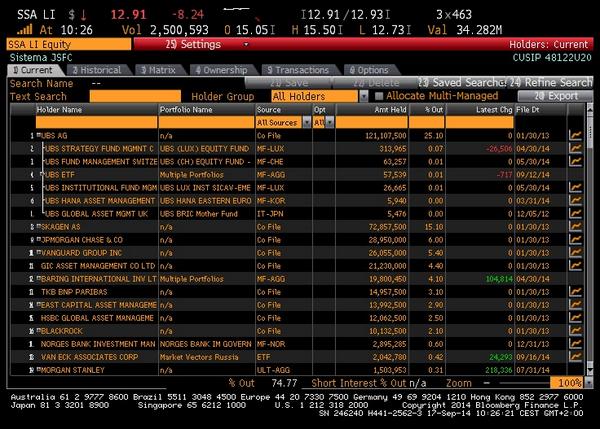Click the Amt Held filter field
This screenshot has height=429, width=600.
pyautogui.click(x=372, y=122)
